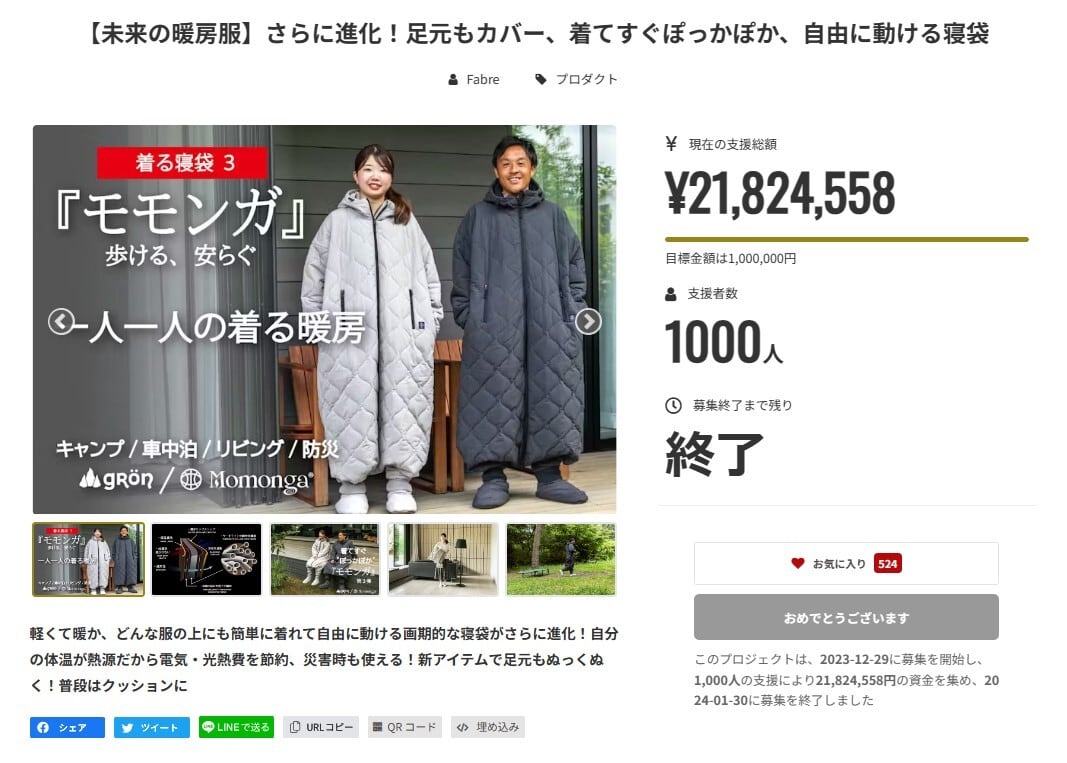Open the 埋め込み embed code button

tap(488, 727)
